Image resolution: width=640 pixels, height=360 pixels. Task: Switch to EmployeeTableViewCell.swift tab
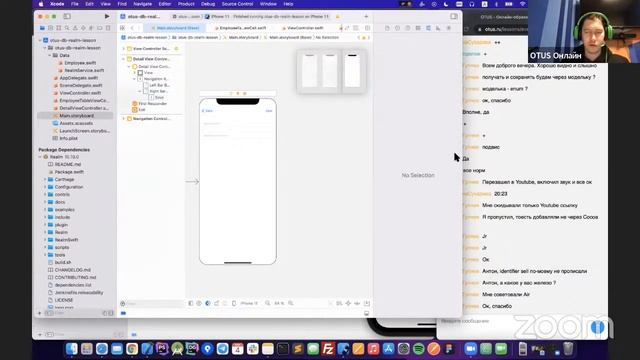click(242, 28)
